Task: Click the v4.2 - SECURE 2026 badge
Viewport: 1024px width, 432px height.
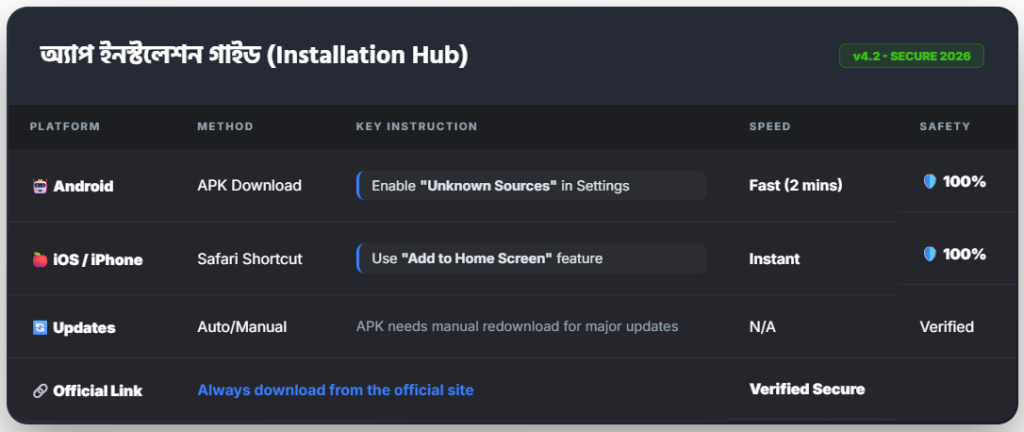Action: pyautogui.click(x=911, y=56)
